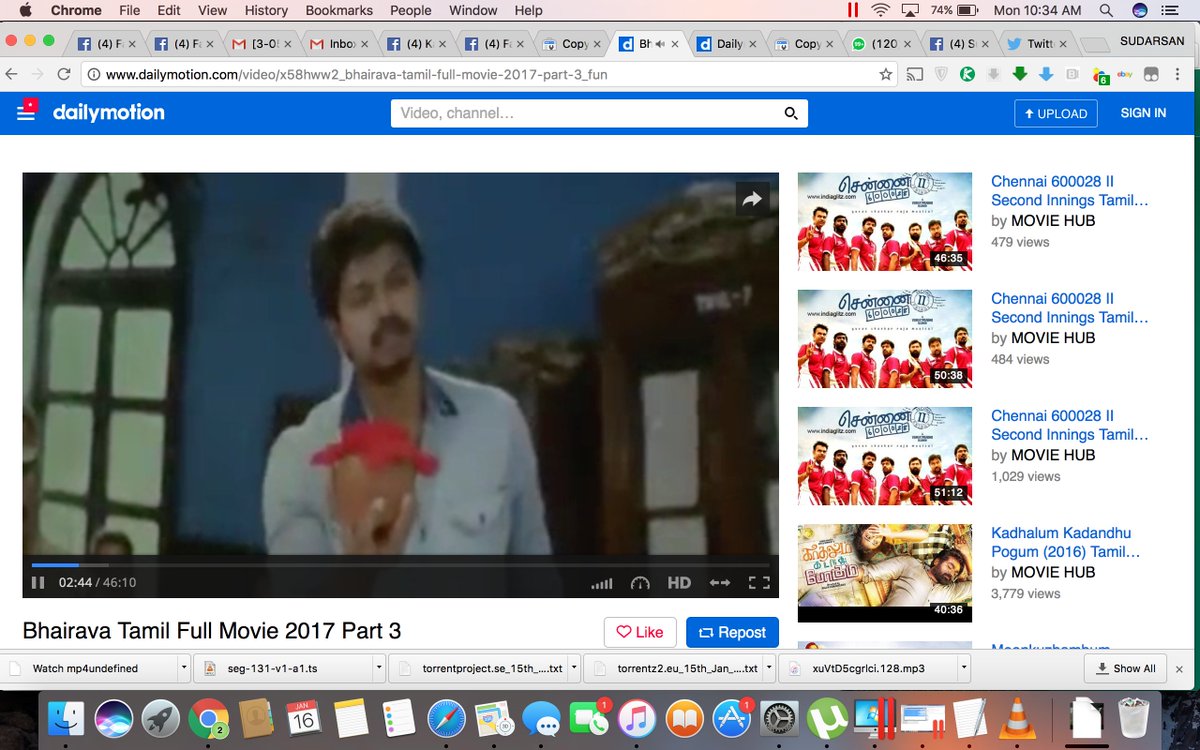1200x750 pixels.
Task: Click the Chrome cast icon
Action: pyautogui.click(x=914, y=74)
